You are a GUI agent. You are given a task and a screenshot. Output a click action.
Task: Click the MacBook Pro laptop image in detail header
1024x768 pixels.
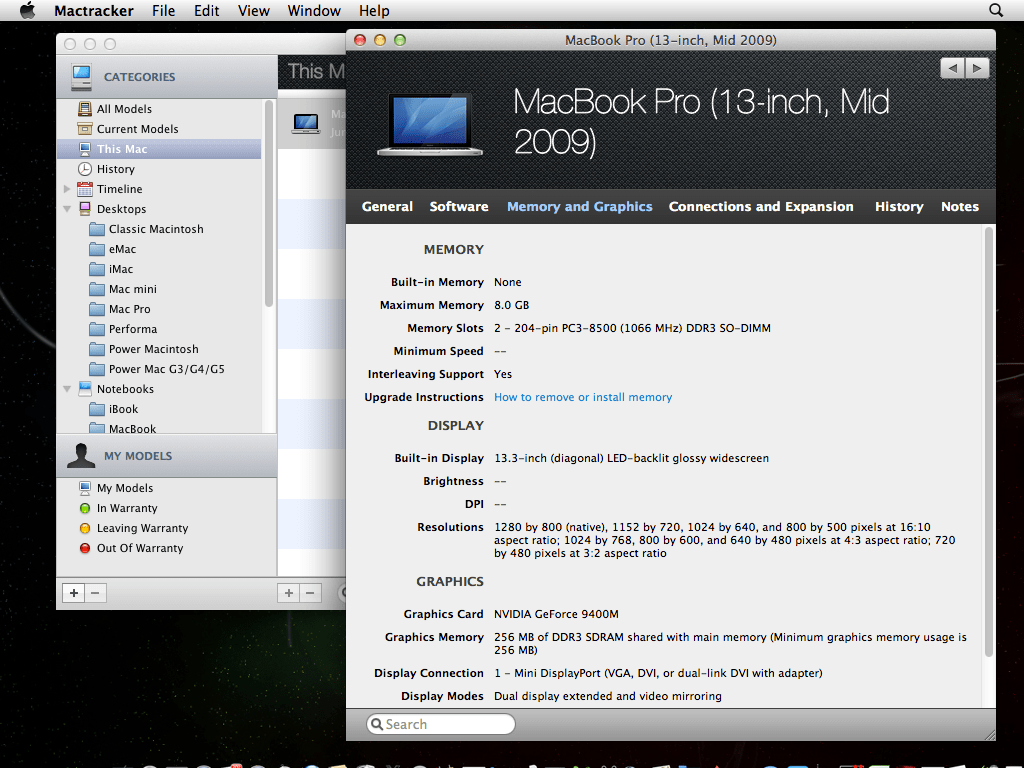coord(430,124)
